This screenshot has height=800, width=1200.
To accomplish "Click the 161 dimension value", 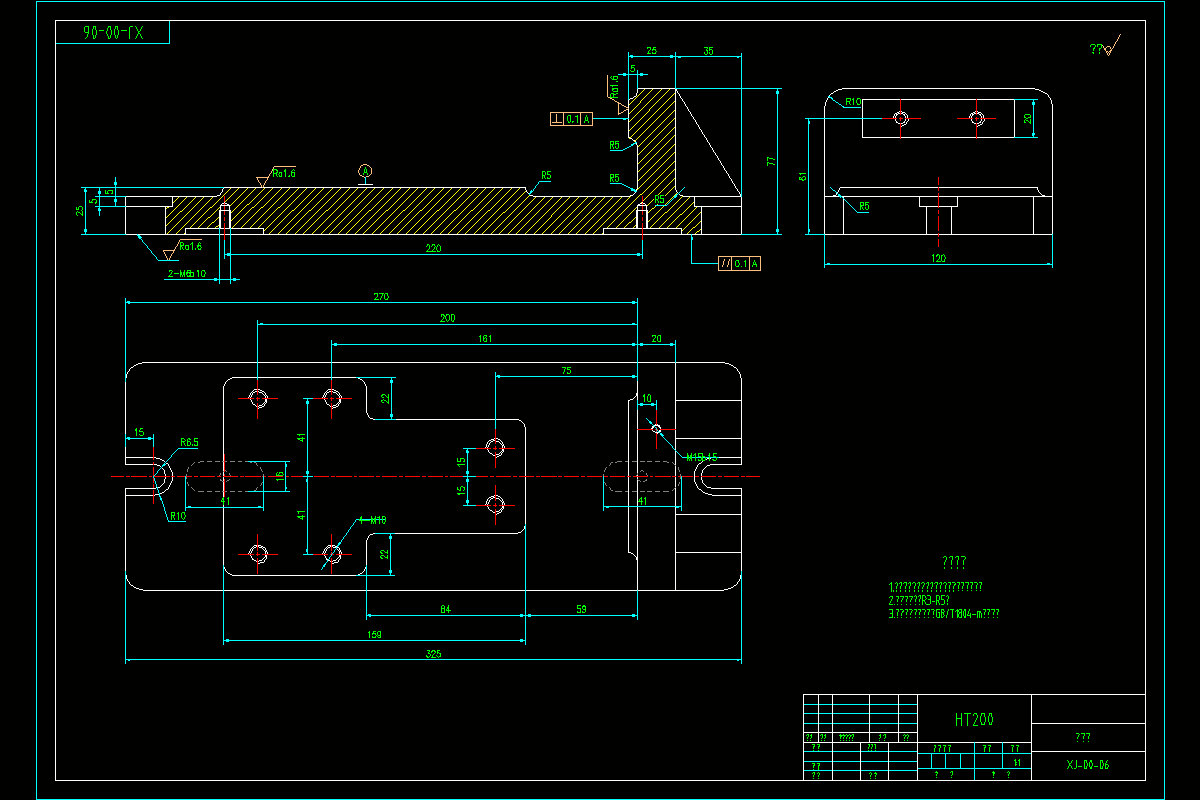I will [x=485, y=339].
